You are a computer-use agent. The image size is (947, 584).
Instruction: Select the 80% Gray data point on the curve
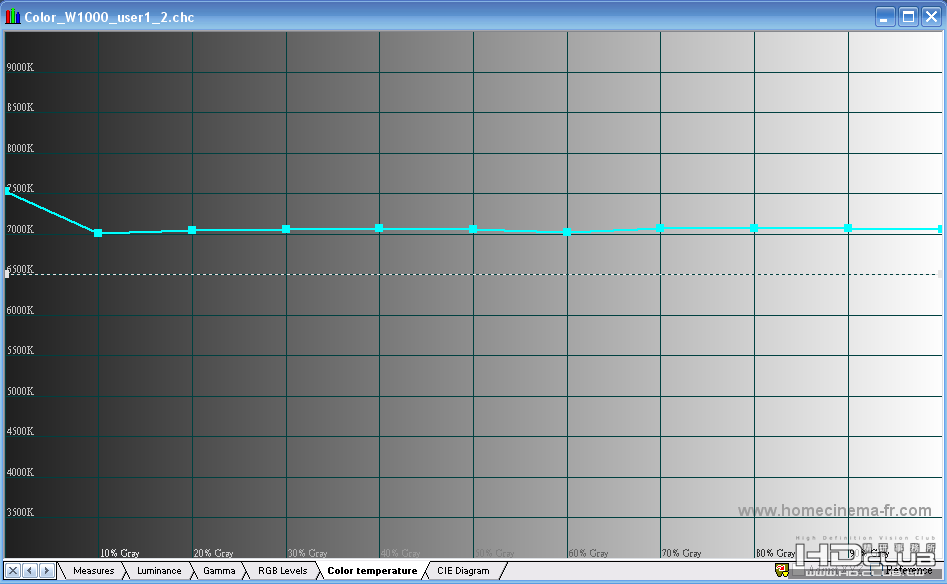click(x=754, y=228)
